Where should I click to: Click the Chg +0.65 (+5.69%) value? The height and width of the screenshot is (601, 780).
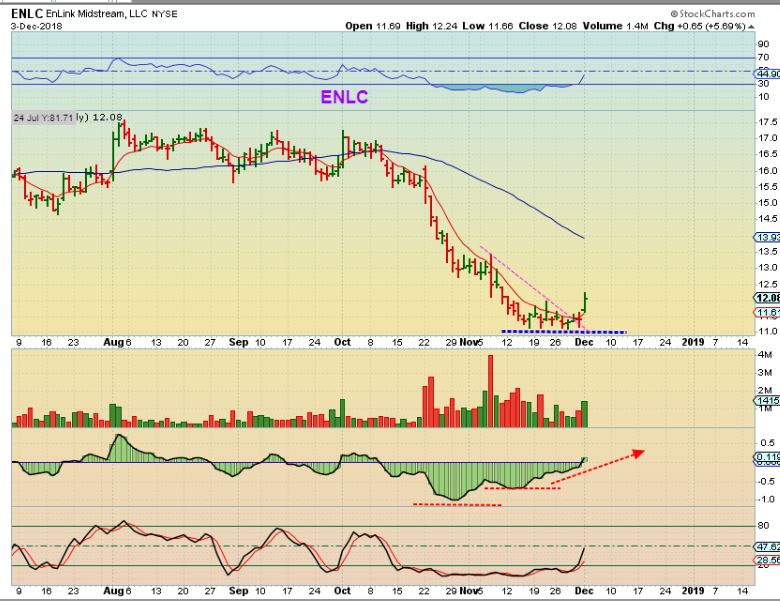699,26
